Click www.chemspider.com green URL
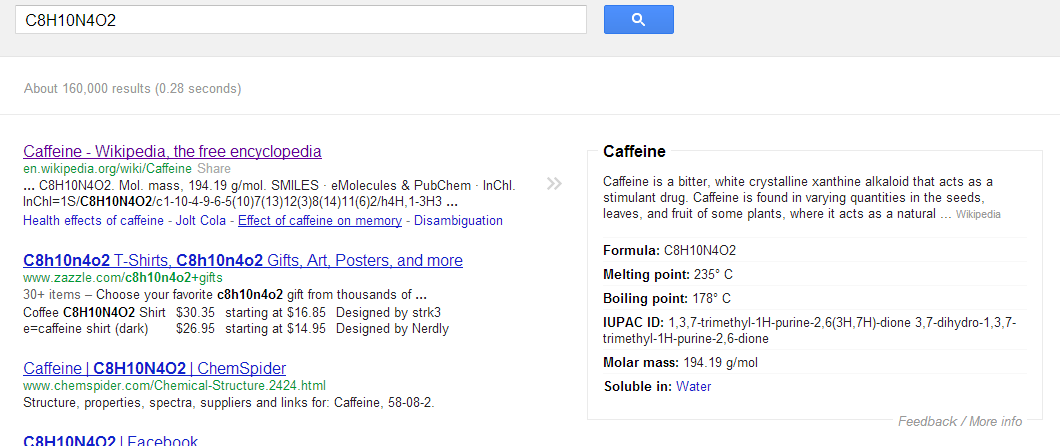Image resolution: width=1060 pixels, height=446 pixels. point(174,386)
